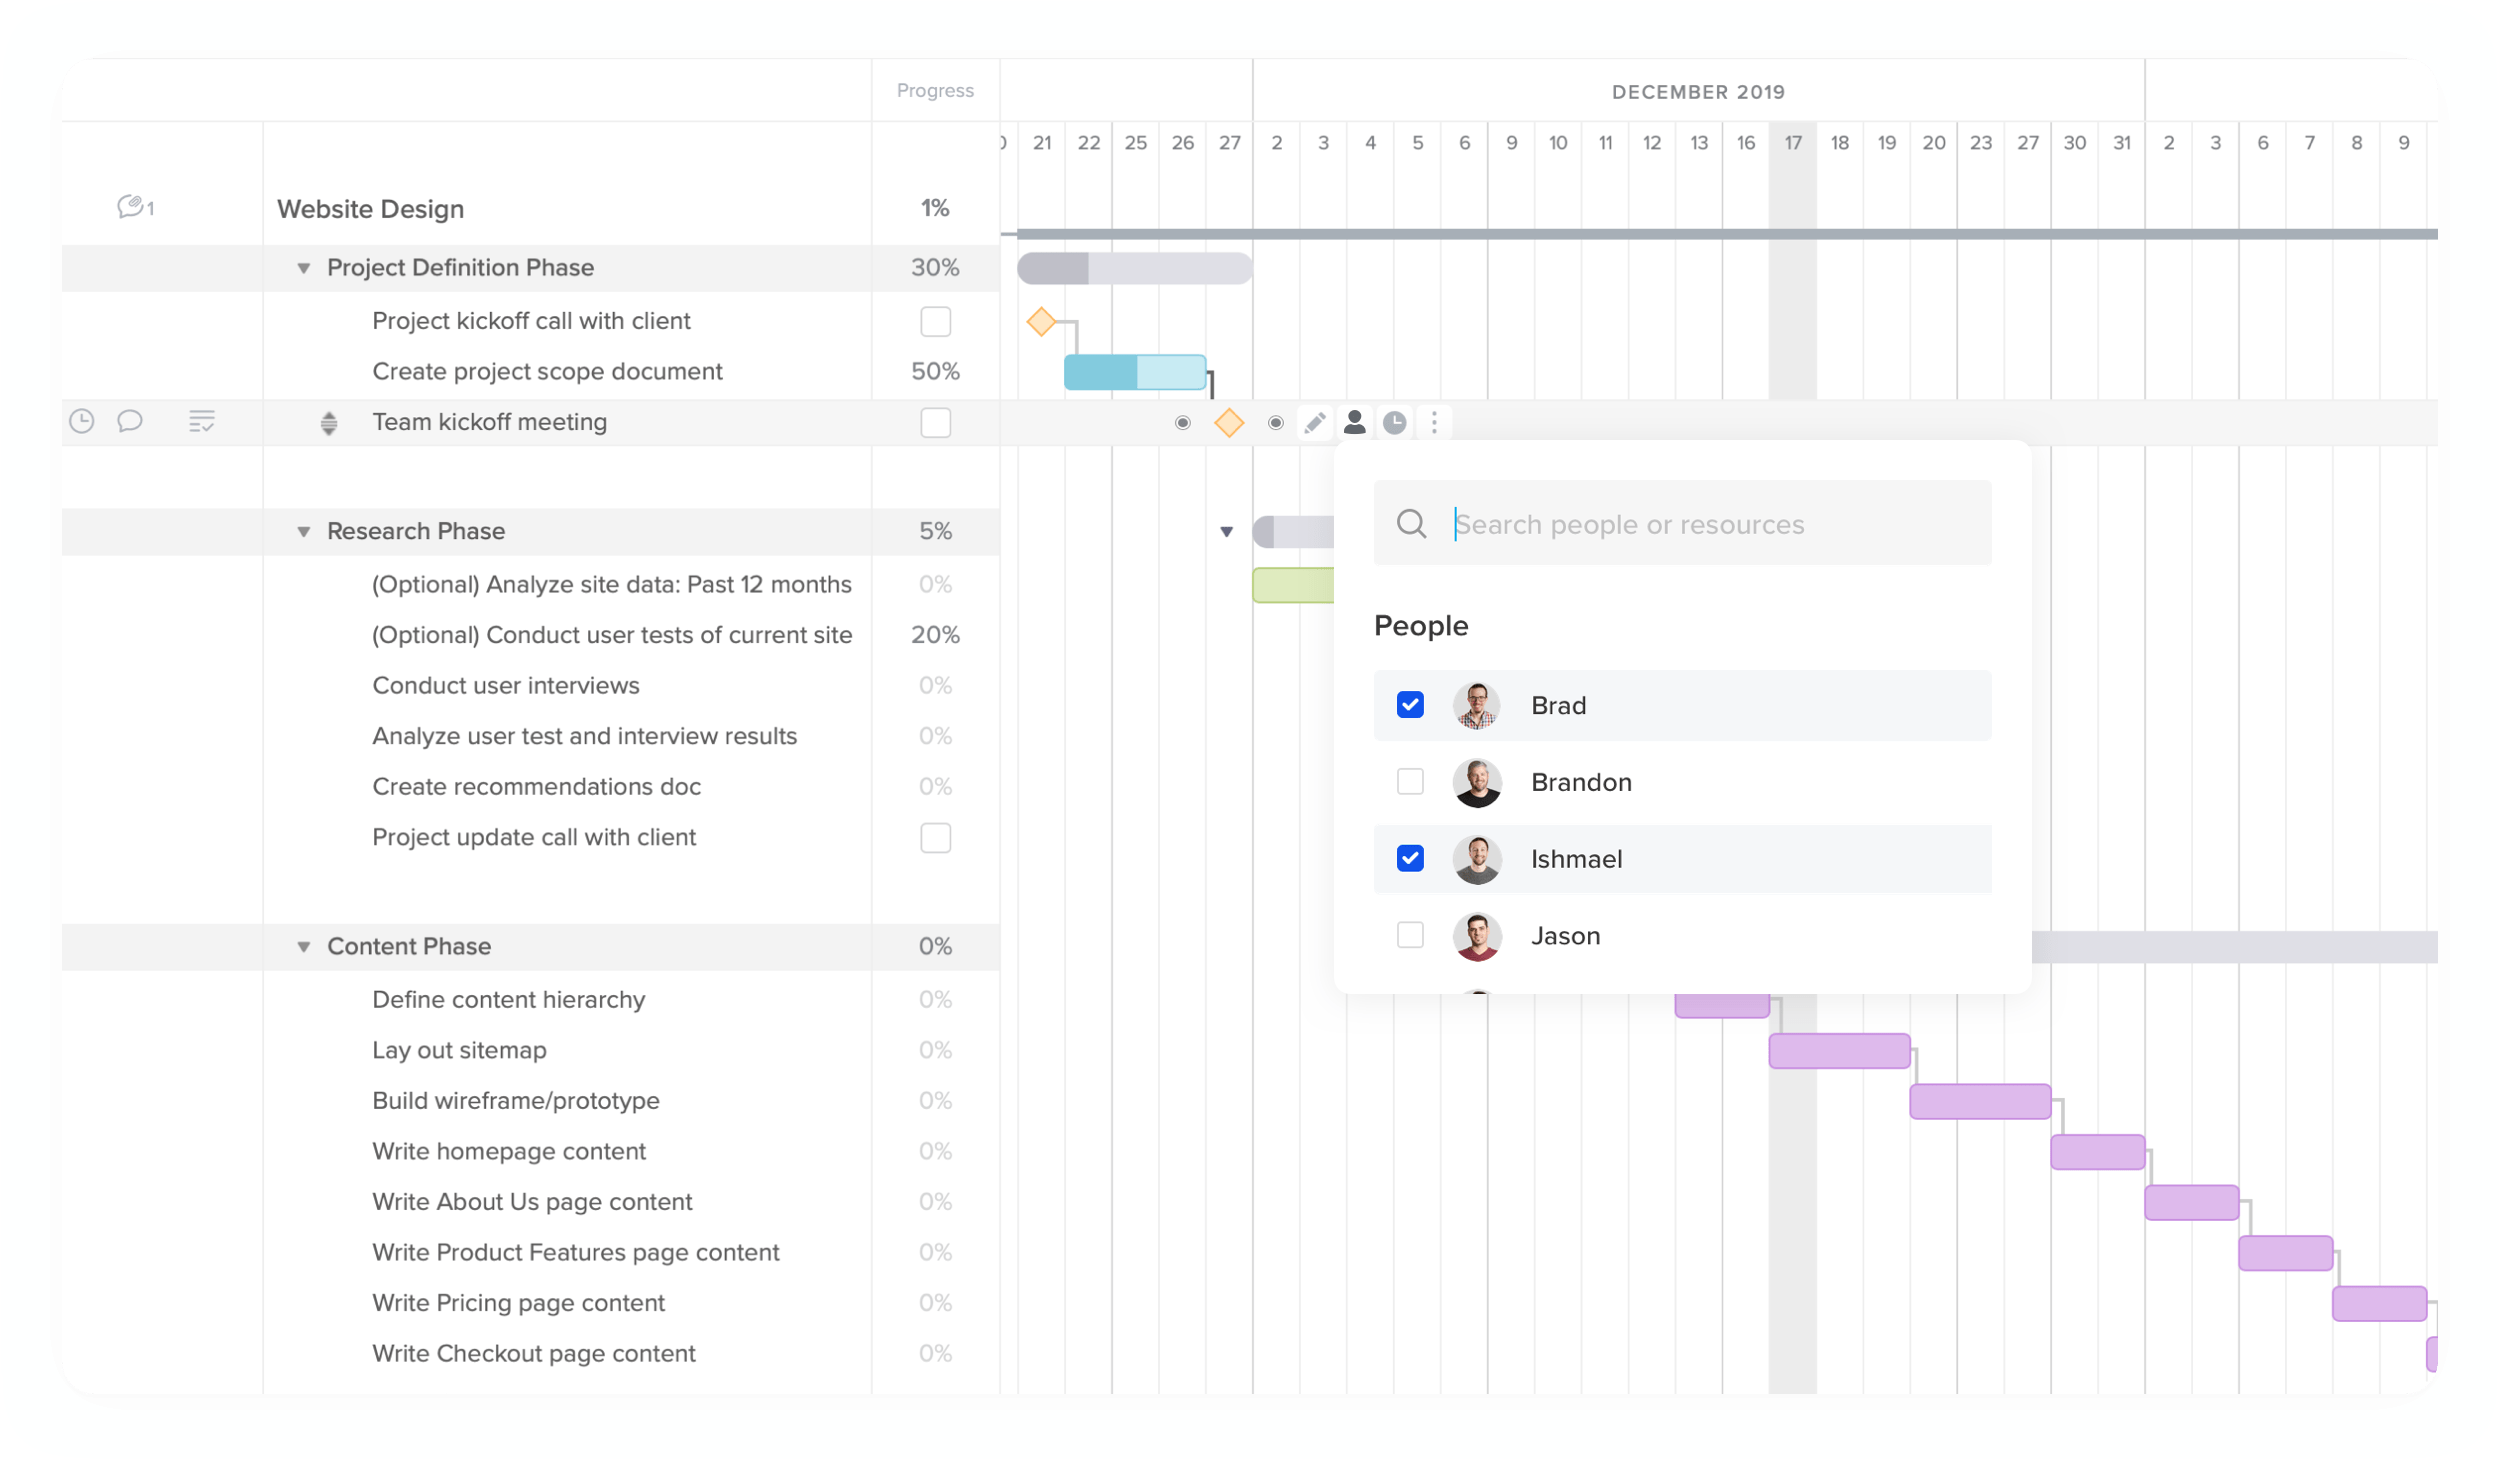
Task: Click the comment/chat icon on task row
Action: (129, 421)
